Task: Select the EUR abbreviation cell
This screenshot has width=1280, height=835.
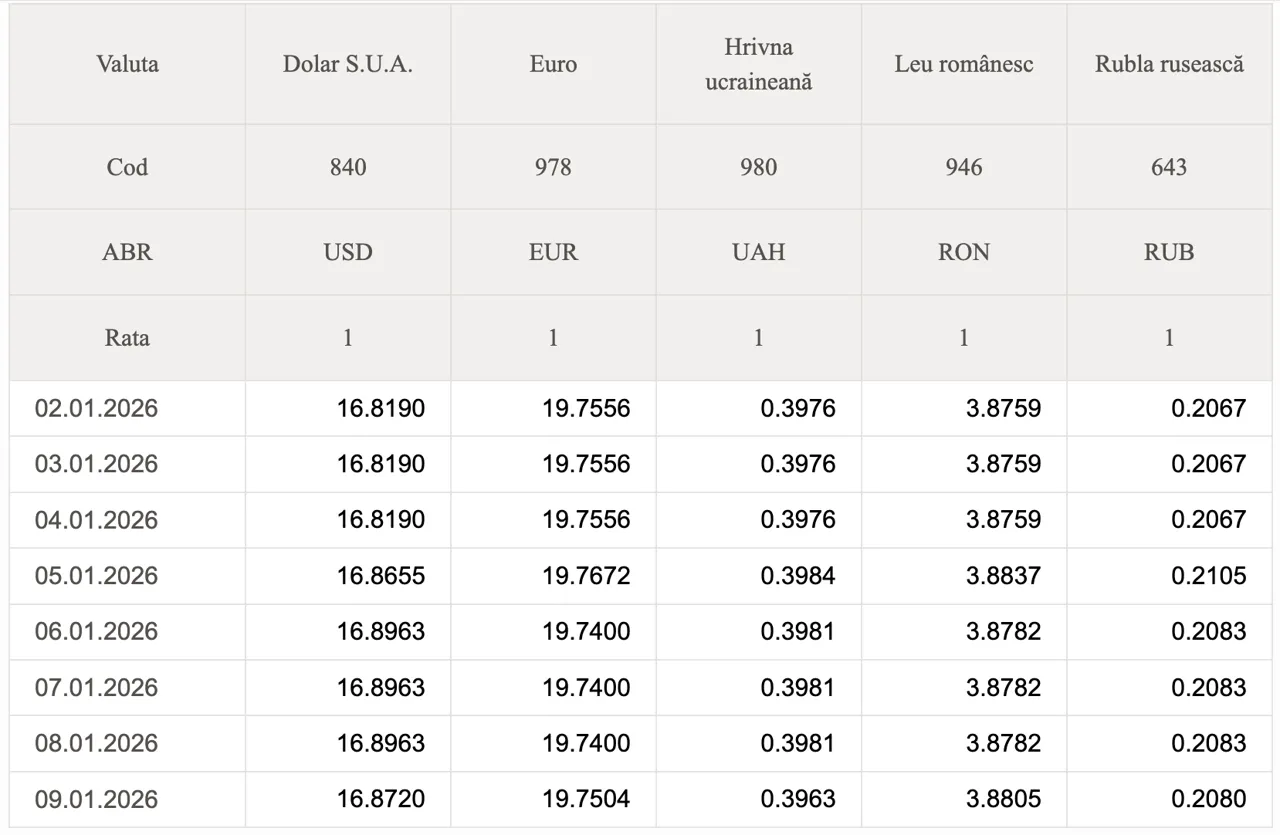Action: (553, 252)
